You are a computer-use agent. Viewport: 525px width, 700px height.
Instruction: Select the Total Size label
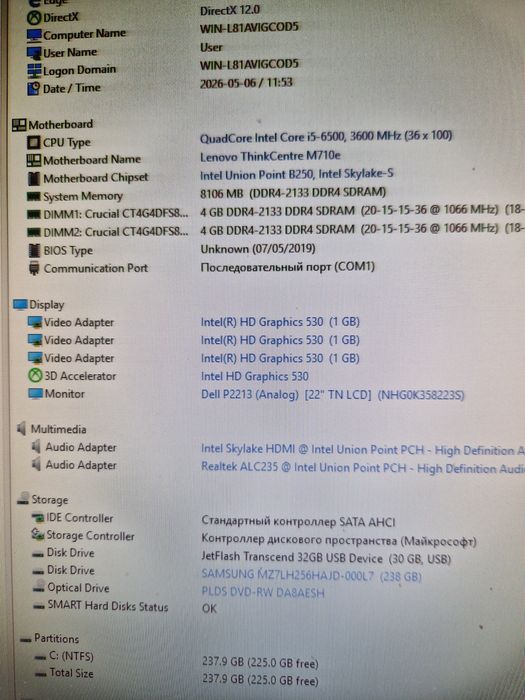71,673
